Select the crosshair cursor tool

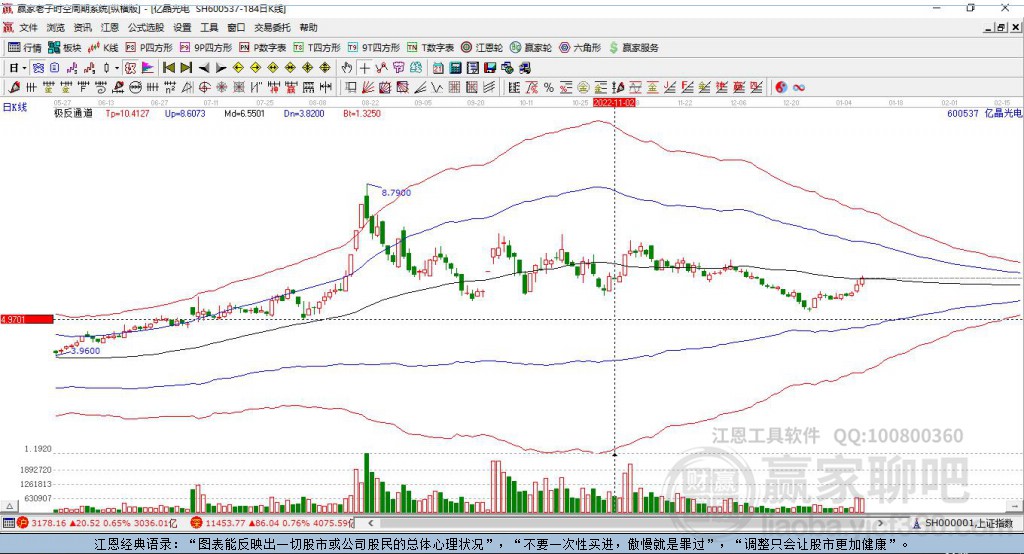(x=364, y=68)
